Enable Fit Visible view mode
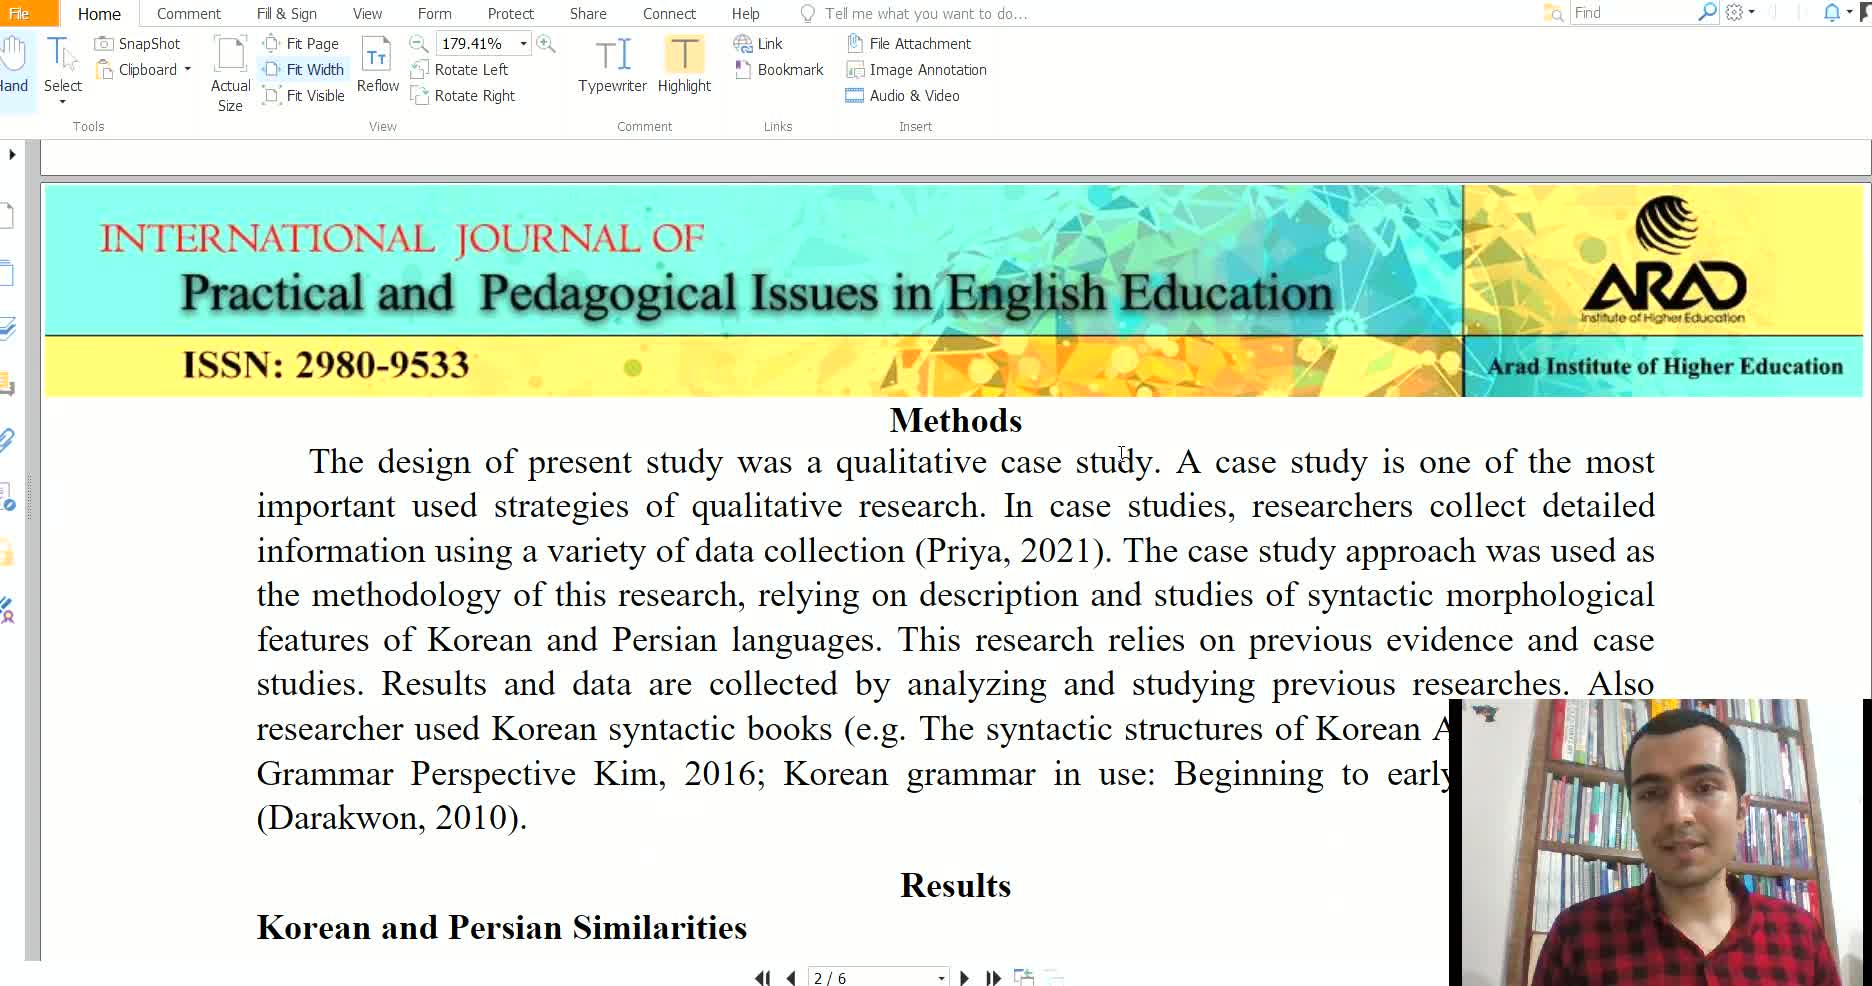1872x986 pixels. pyautogui.click(x=304, y=96)
